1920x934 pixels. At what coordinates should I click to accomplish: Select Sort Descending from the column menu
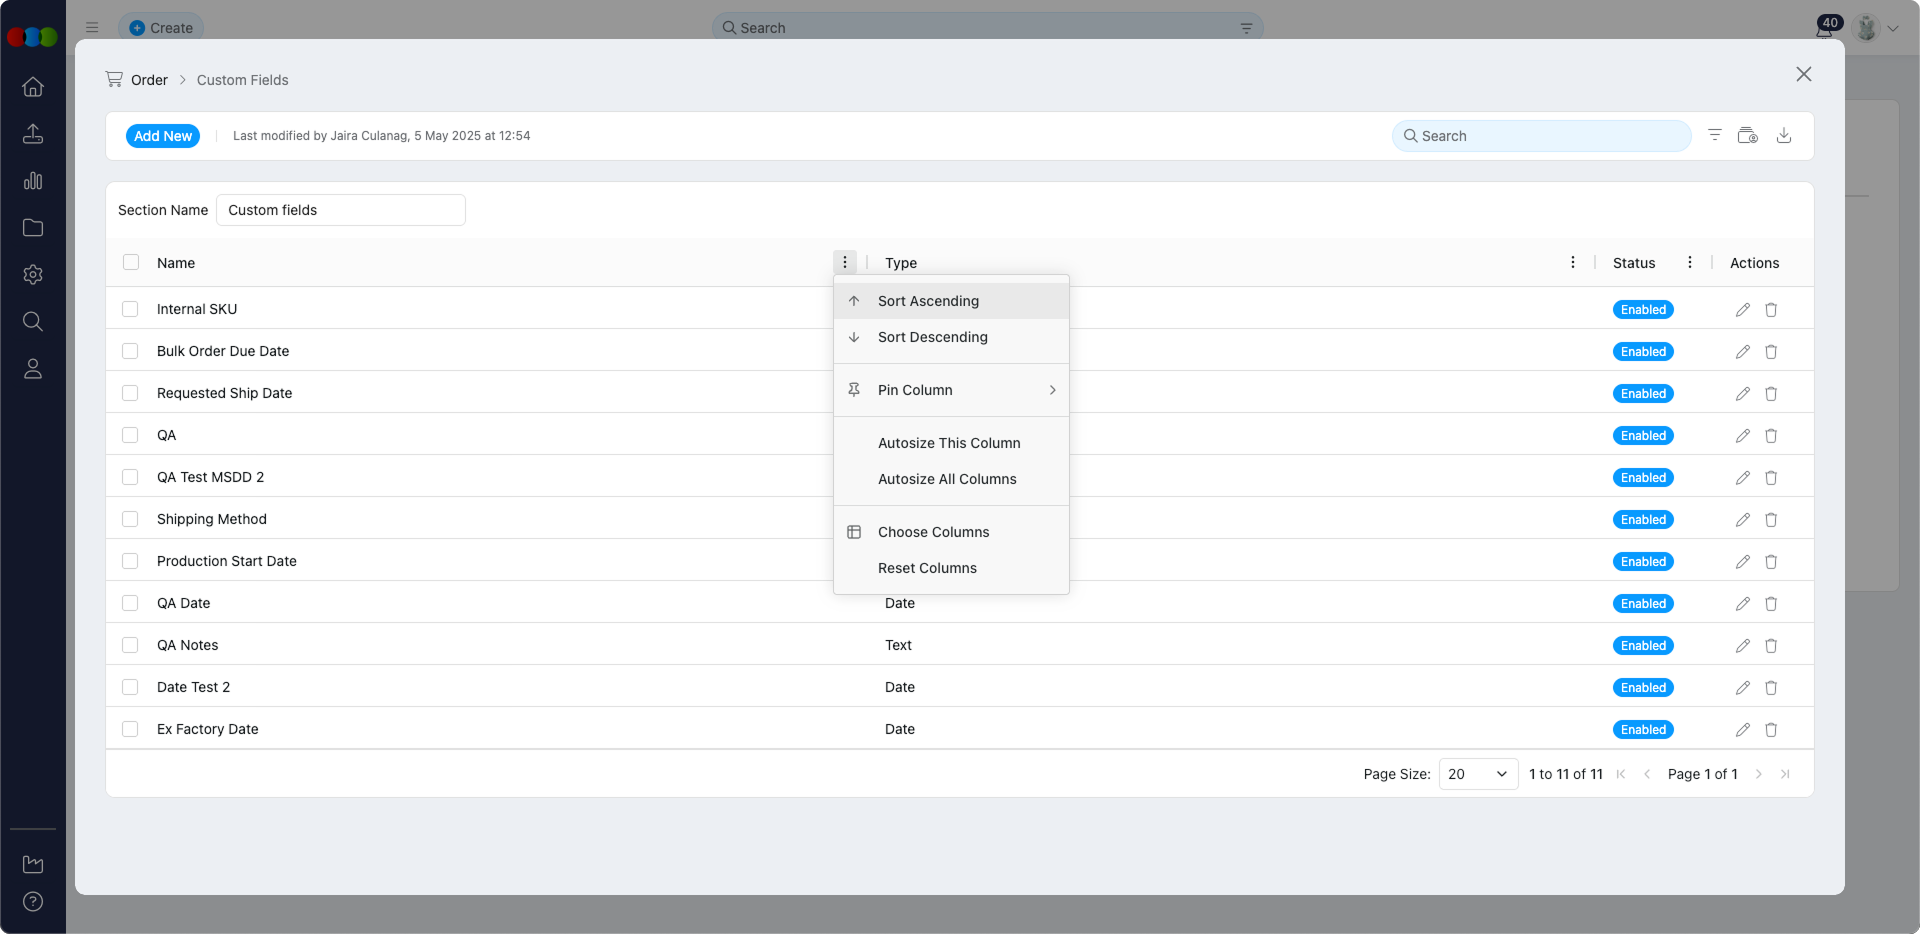tap(932, 337)
